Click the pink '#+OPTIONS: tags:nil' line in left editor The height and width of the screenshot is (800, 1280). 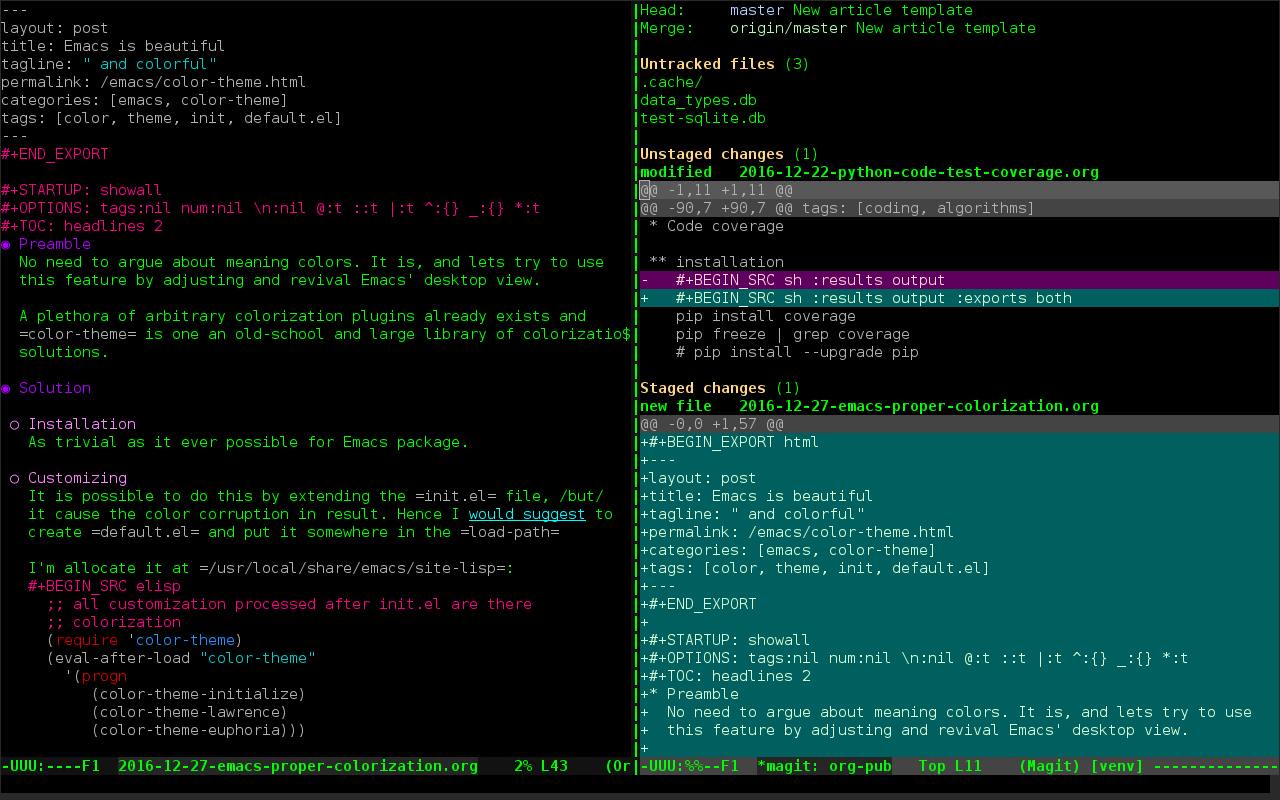[x=271, y=208]
